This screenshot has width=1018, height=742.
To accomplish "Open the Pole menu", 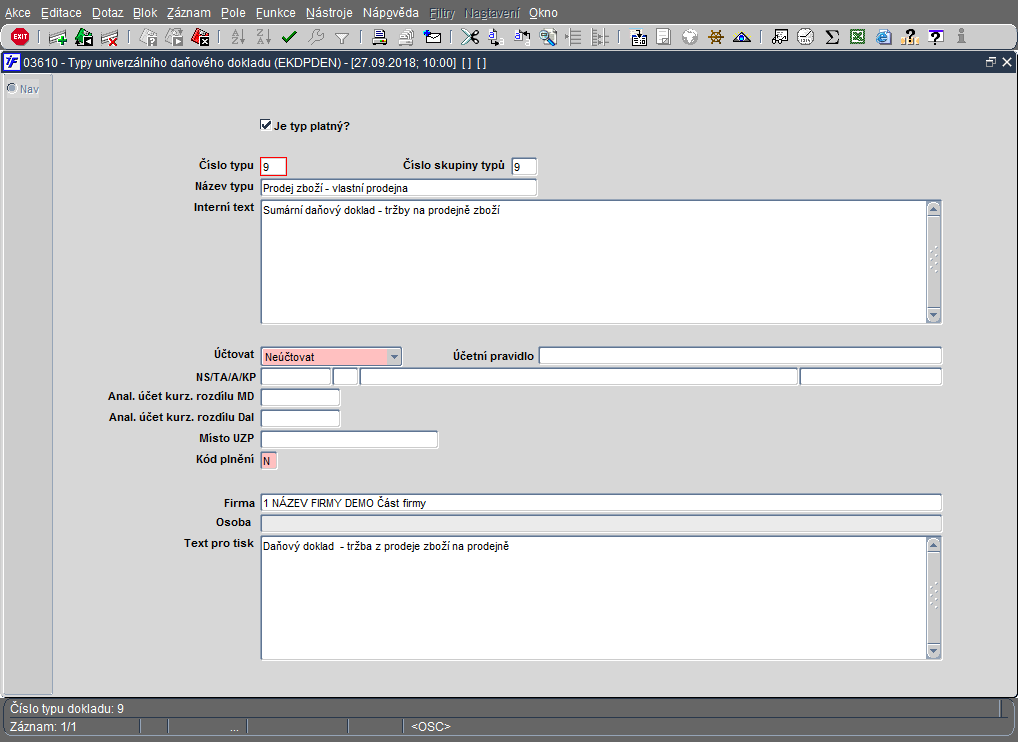I will (233, 13).
